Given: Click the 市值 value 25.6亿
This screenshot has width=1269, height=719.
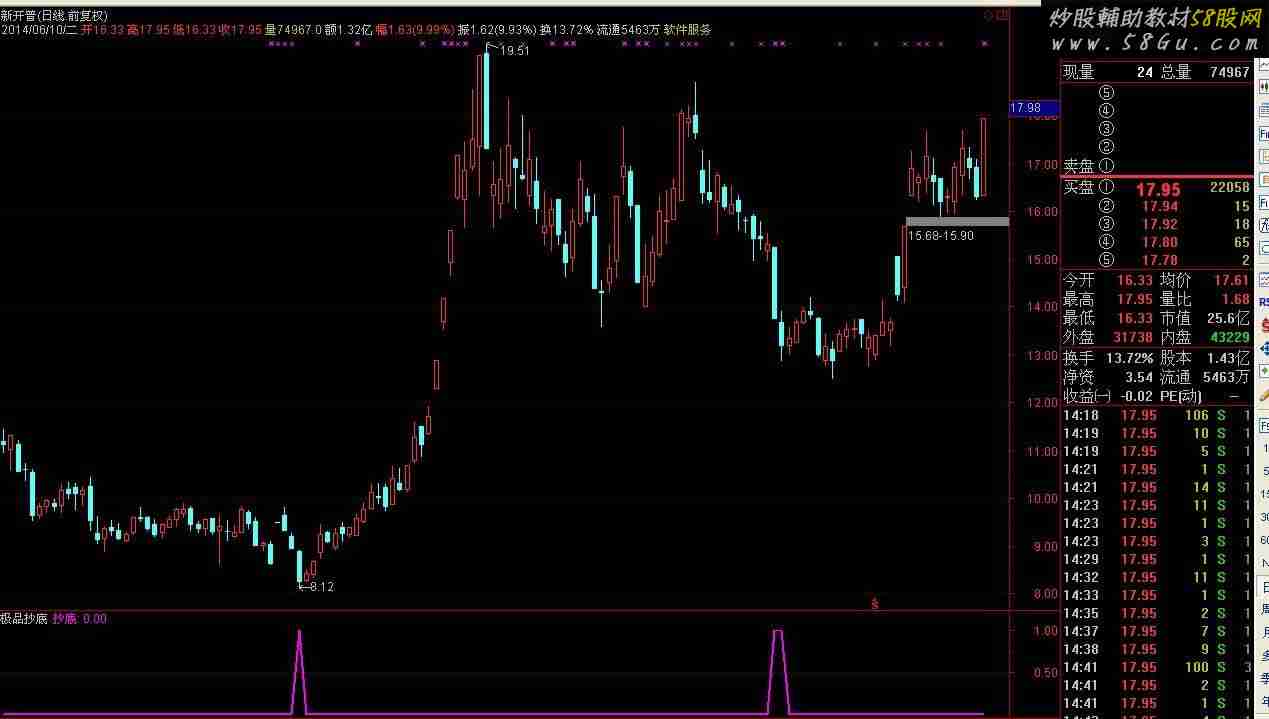Looking at the screenshot, I should pos(1228,319).
